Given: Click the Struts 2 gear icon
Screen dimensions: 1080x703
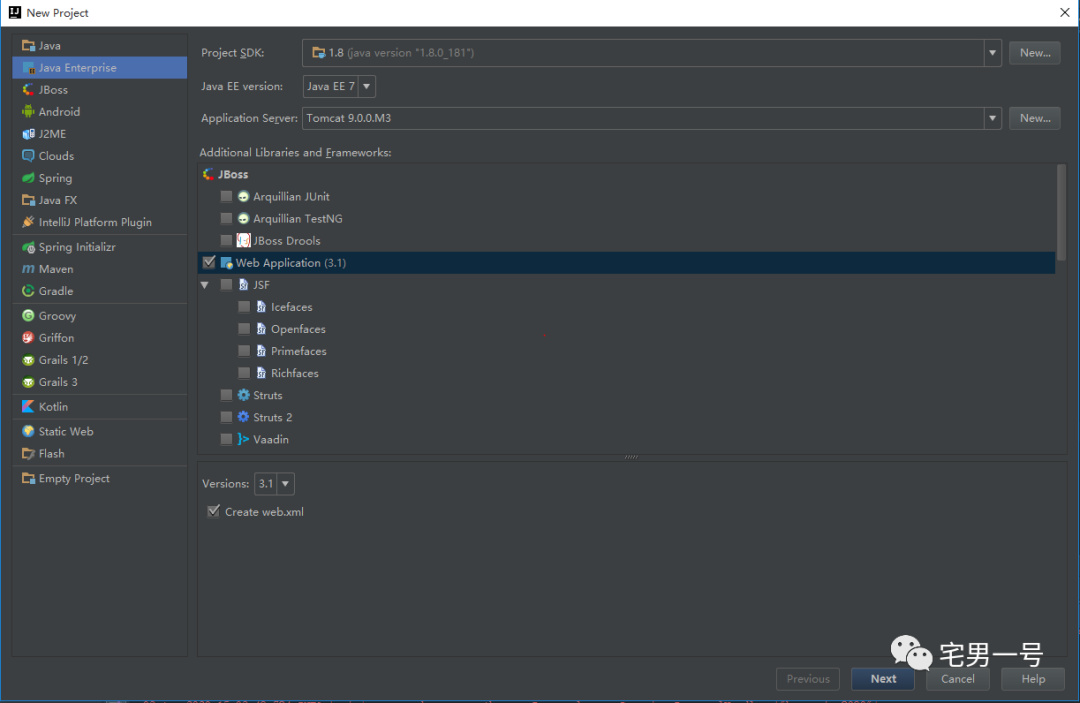Looking at the screenshot, I should pyautogui.click(x=243, y=417).
